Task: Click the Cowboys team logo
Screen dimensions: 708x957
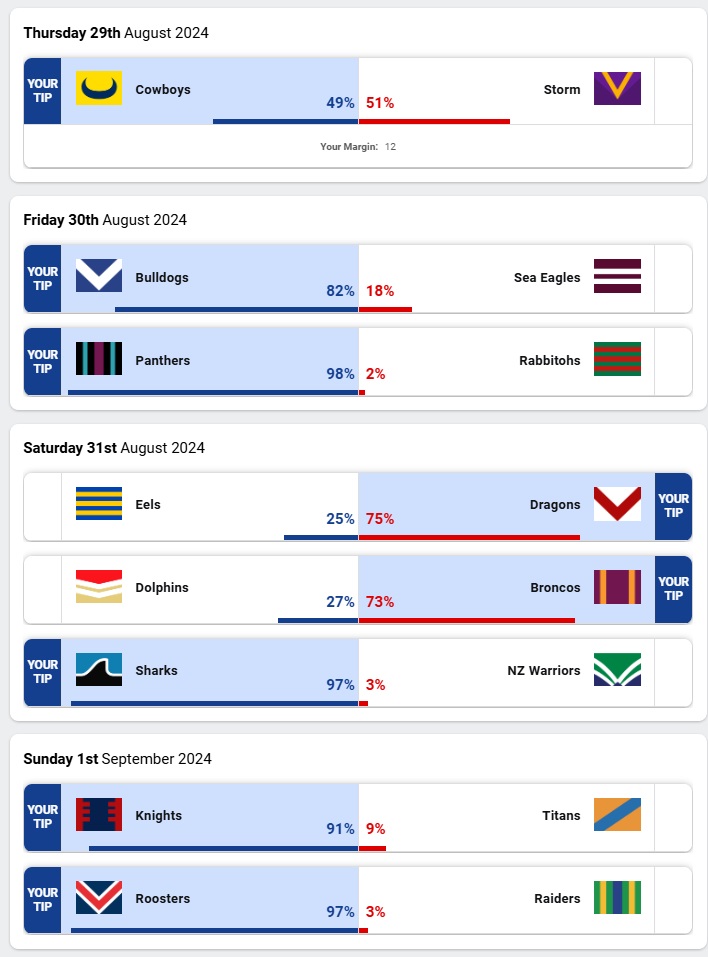Action: pos(99,88)
